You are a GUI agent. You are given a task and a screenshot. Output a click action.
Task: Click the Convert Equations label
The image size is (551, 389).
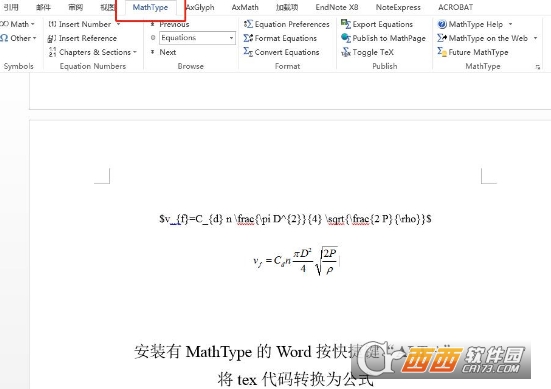point(287,52)
